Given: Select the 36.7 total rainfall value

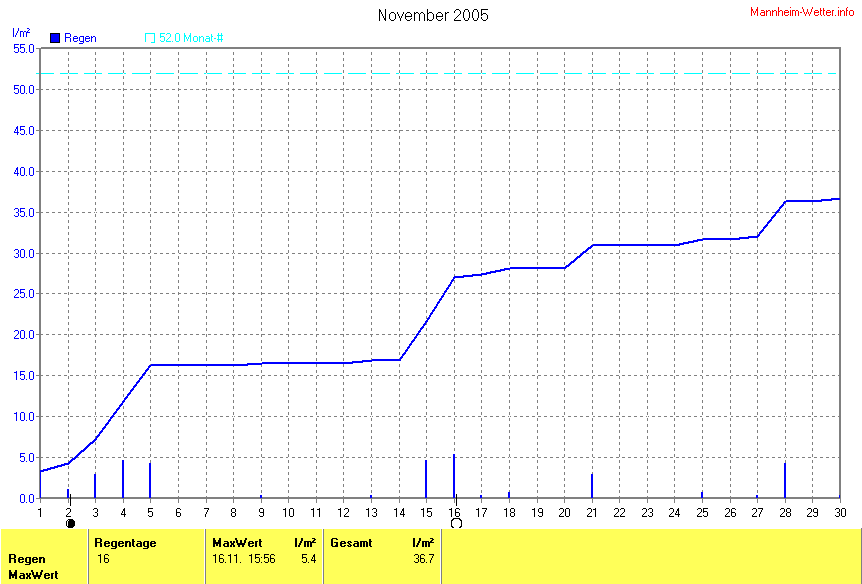Looking at the screenshot, I should pos(424,558).
